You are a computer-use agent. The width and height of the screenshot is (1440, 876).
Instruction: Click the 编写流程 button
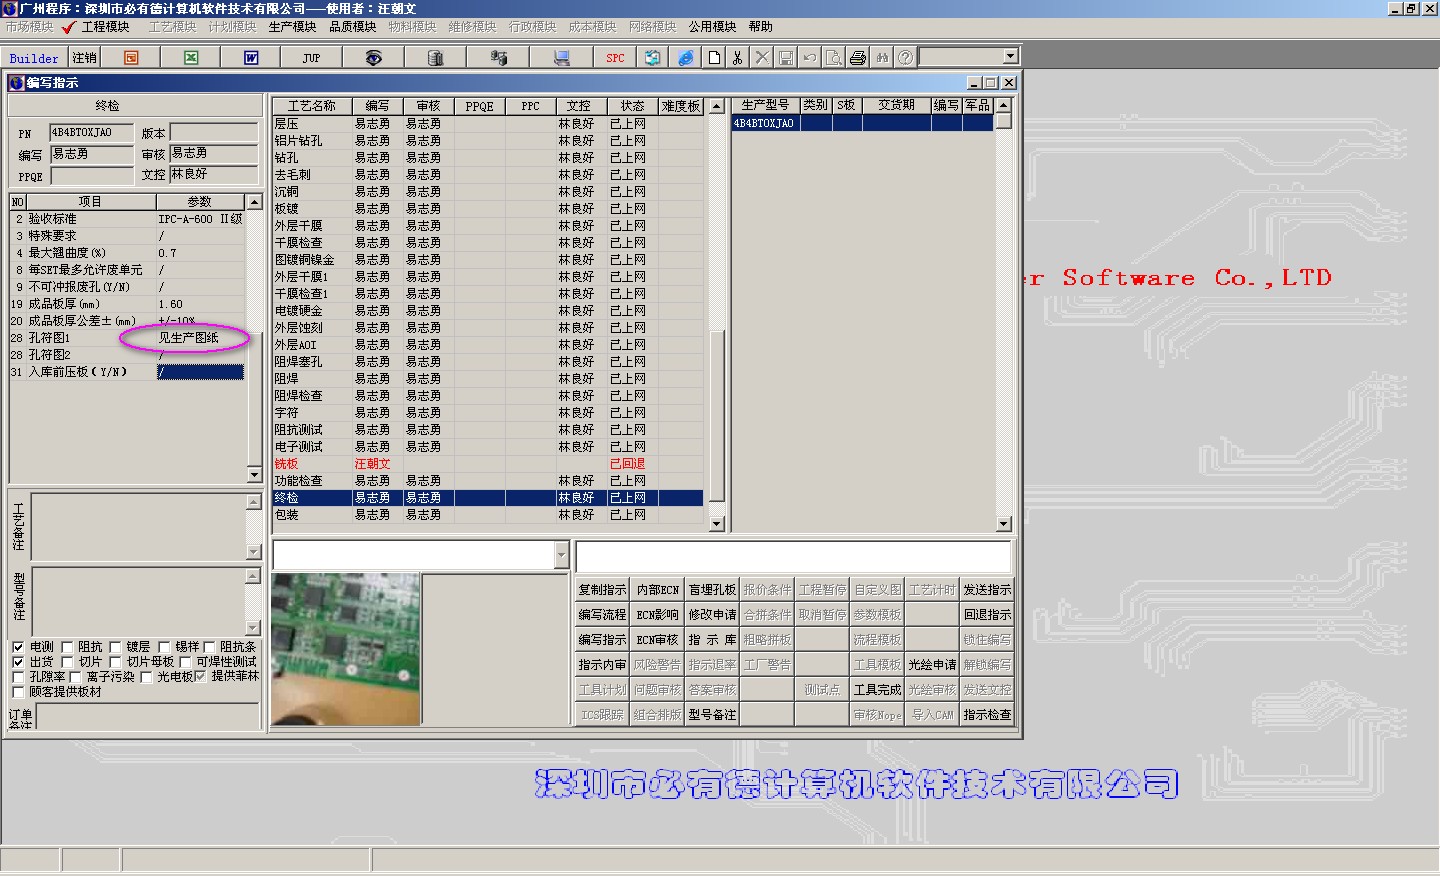tap(602, 615)
